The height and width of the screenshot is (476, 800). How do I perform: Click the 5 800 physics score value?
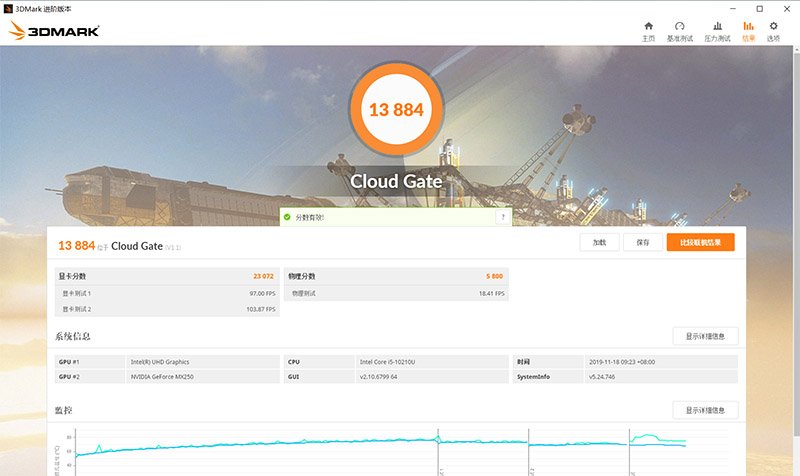pos(494,276)
